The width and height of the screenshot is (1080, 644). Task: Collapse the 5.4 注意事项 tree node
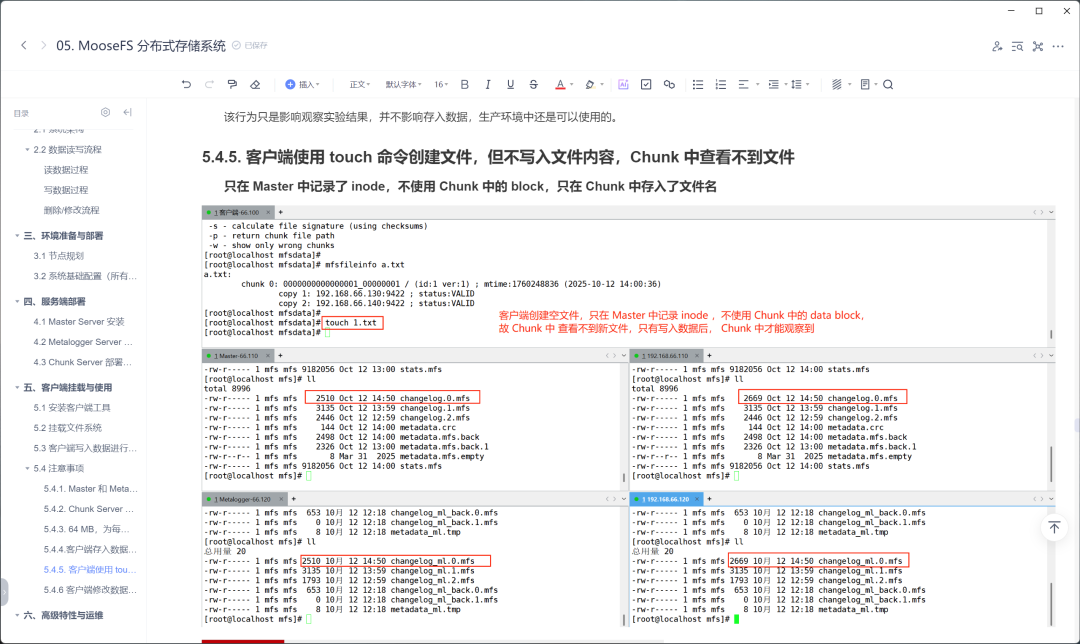27,468
